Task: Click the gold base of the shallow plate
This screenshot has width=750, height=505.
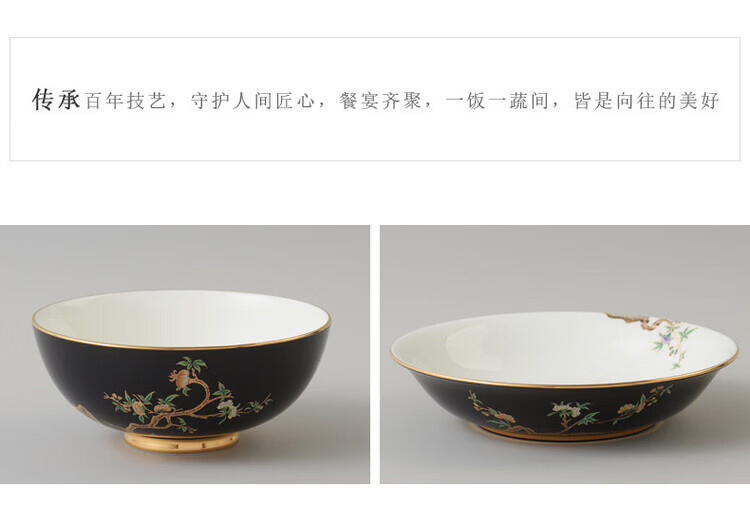Action: pos(564,434)
